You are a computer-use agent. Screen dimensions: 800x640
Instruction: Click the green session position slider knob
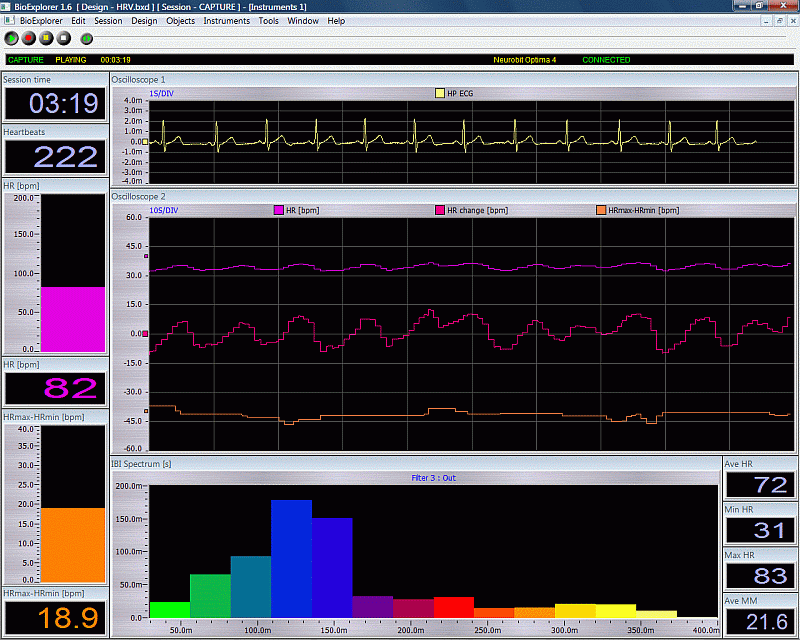coord(87,38)
